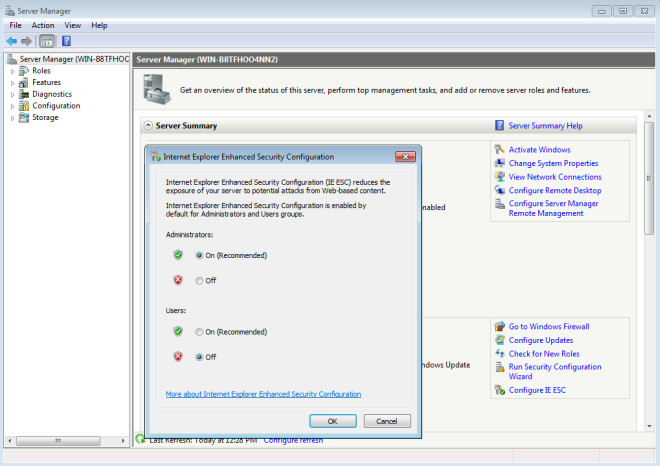Click the Run Security Configuration Wizard link
660x466 pixels.
555,371
